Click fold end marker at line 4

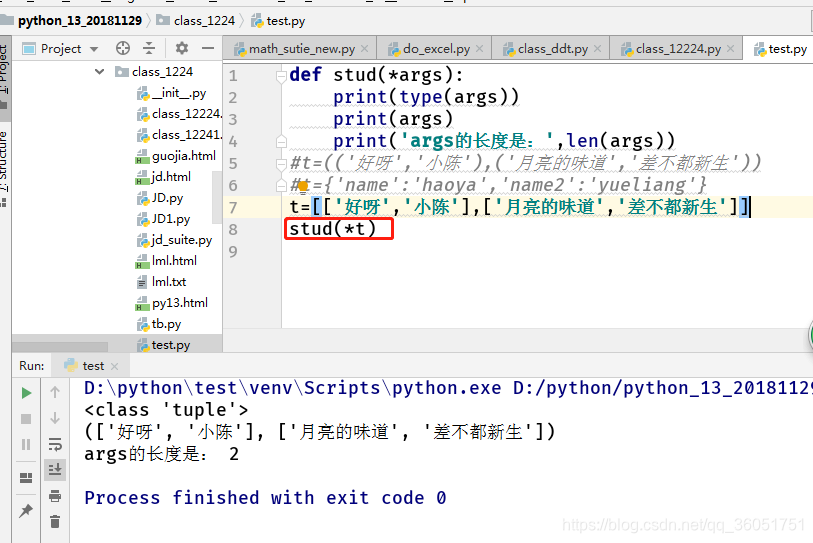click(x=281, y=141)
